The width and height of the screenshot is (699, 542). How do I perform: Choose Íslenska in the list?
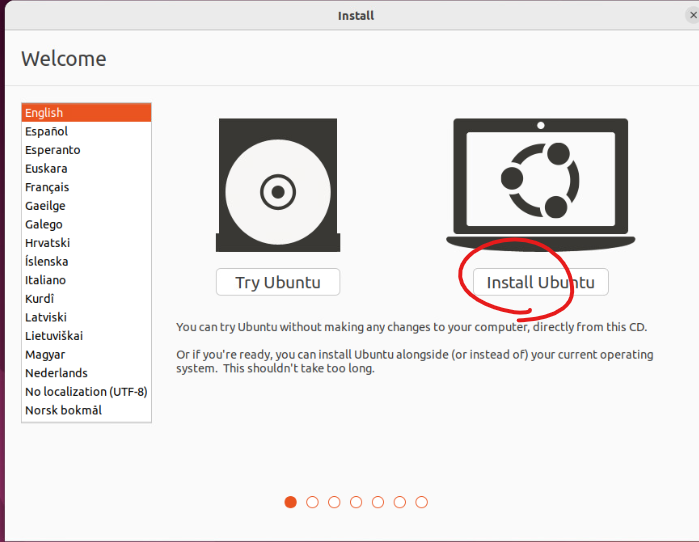click(86, 261)
